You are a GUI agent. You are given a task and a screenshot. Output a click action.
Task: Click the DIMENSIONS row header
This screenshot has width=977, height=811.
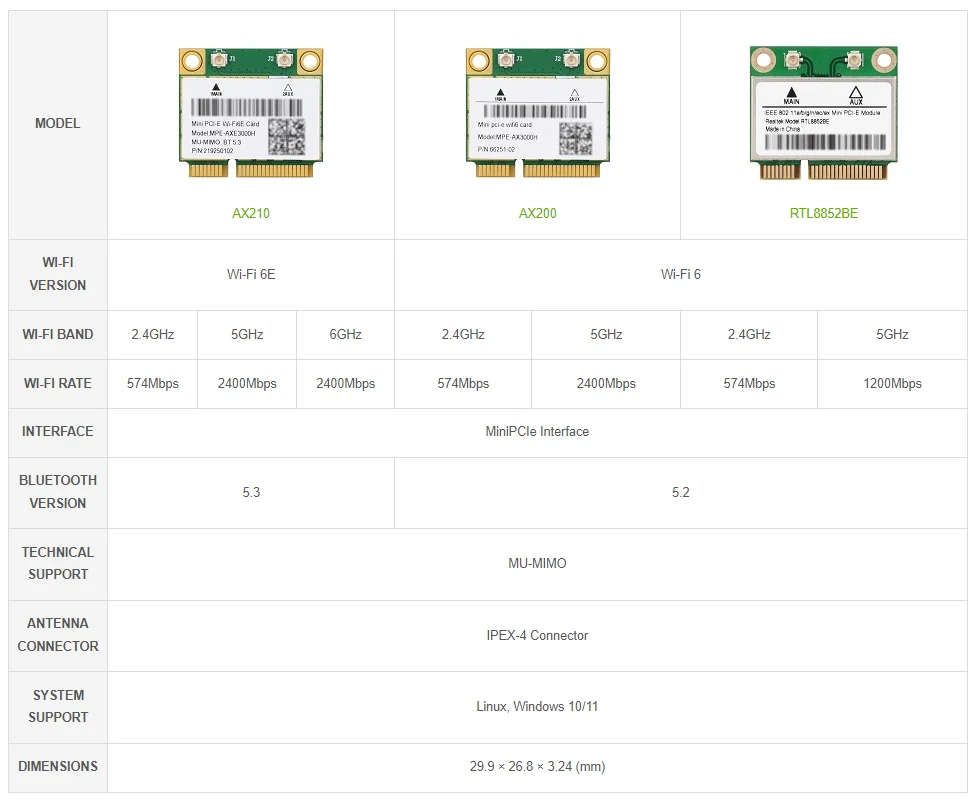58,767
